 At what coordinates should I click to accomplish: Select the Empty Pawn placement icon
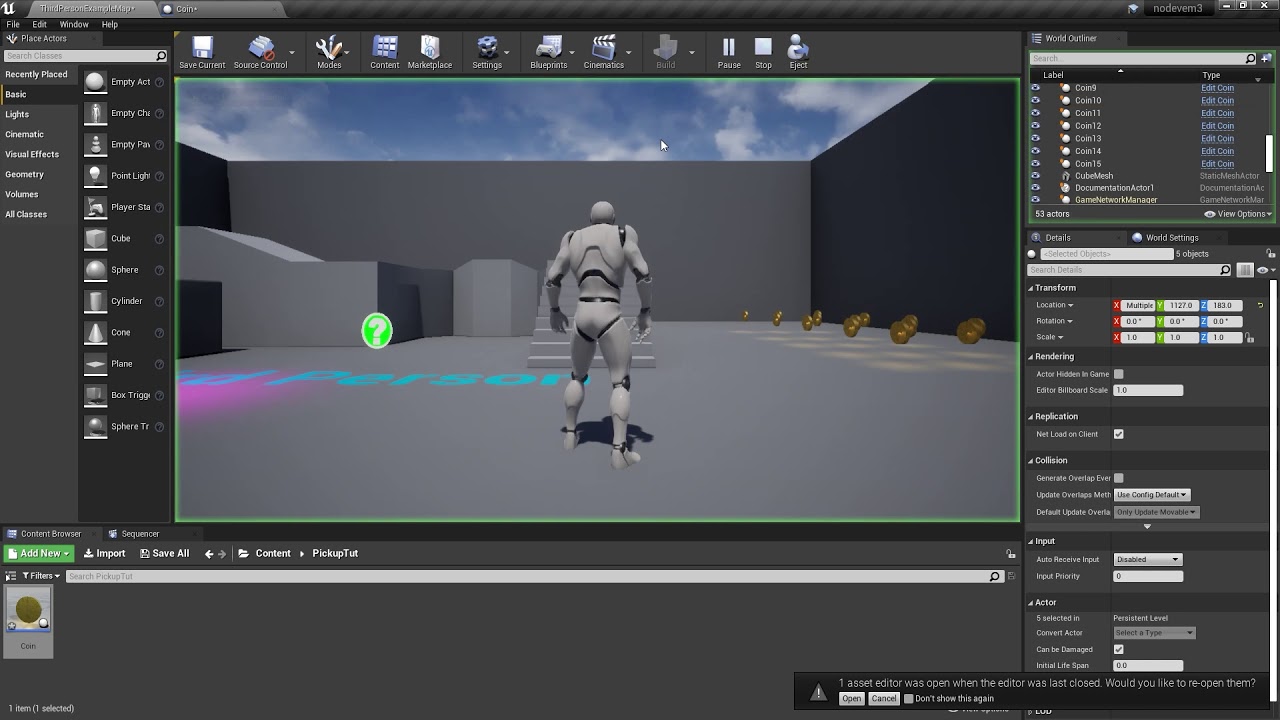pyautogui.click(x=95, y=145)
